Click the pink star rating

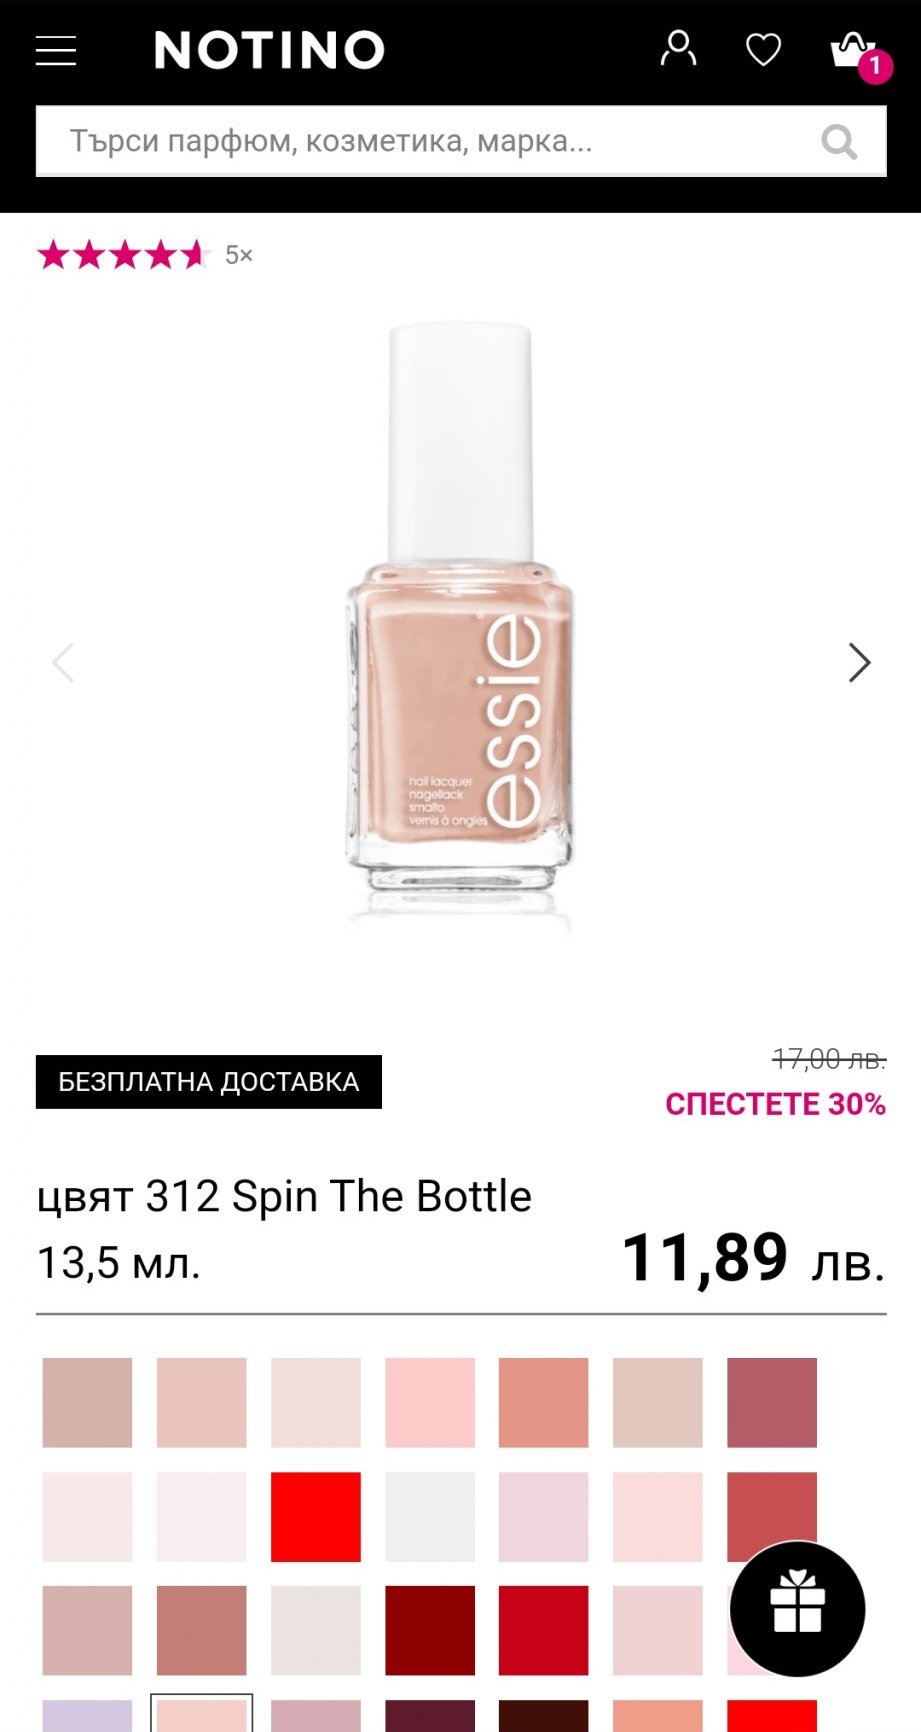click(122, 256)
